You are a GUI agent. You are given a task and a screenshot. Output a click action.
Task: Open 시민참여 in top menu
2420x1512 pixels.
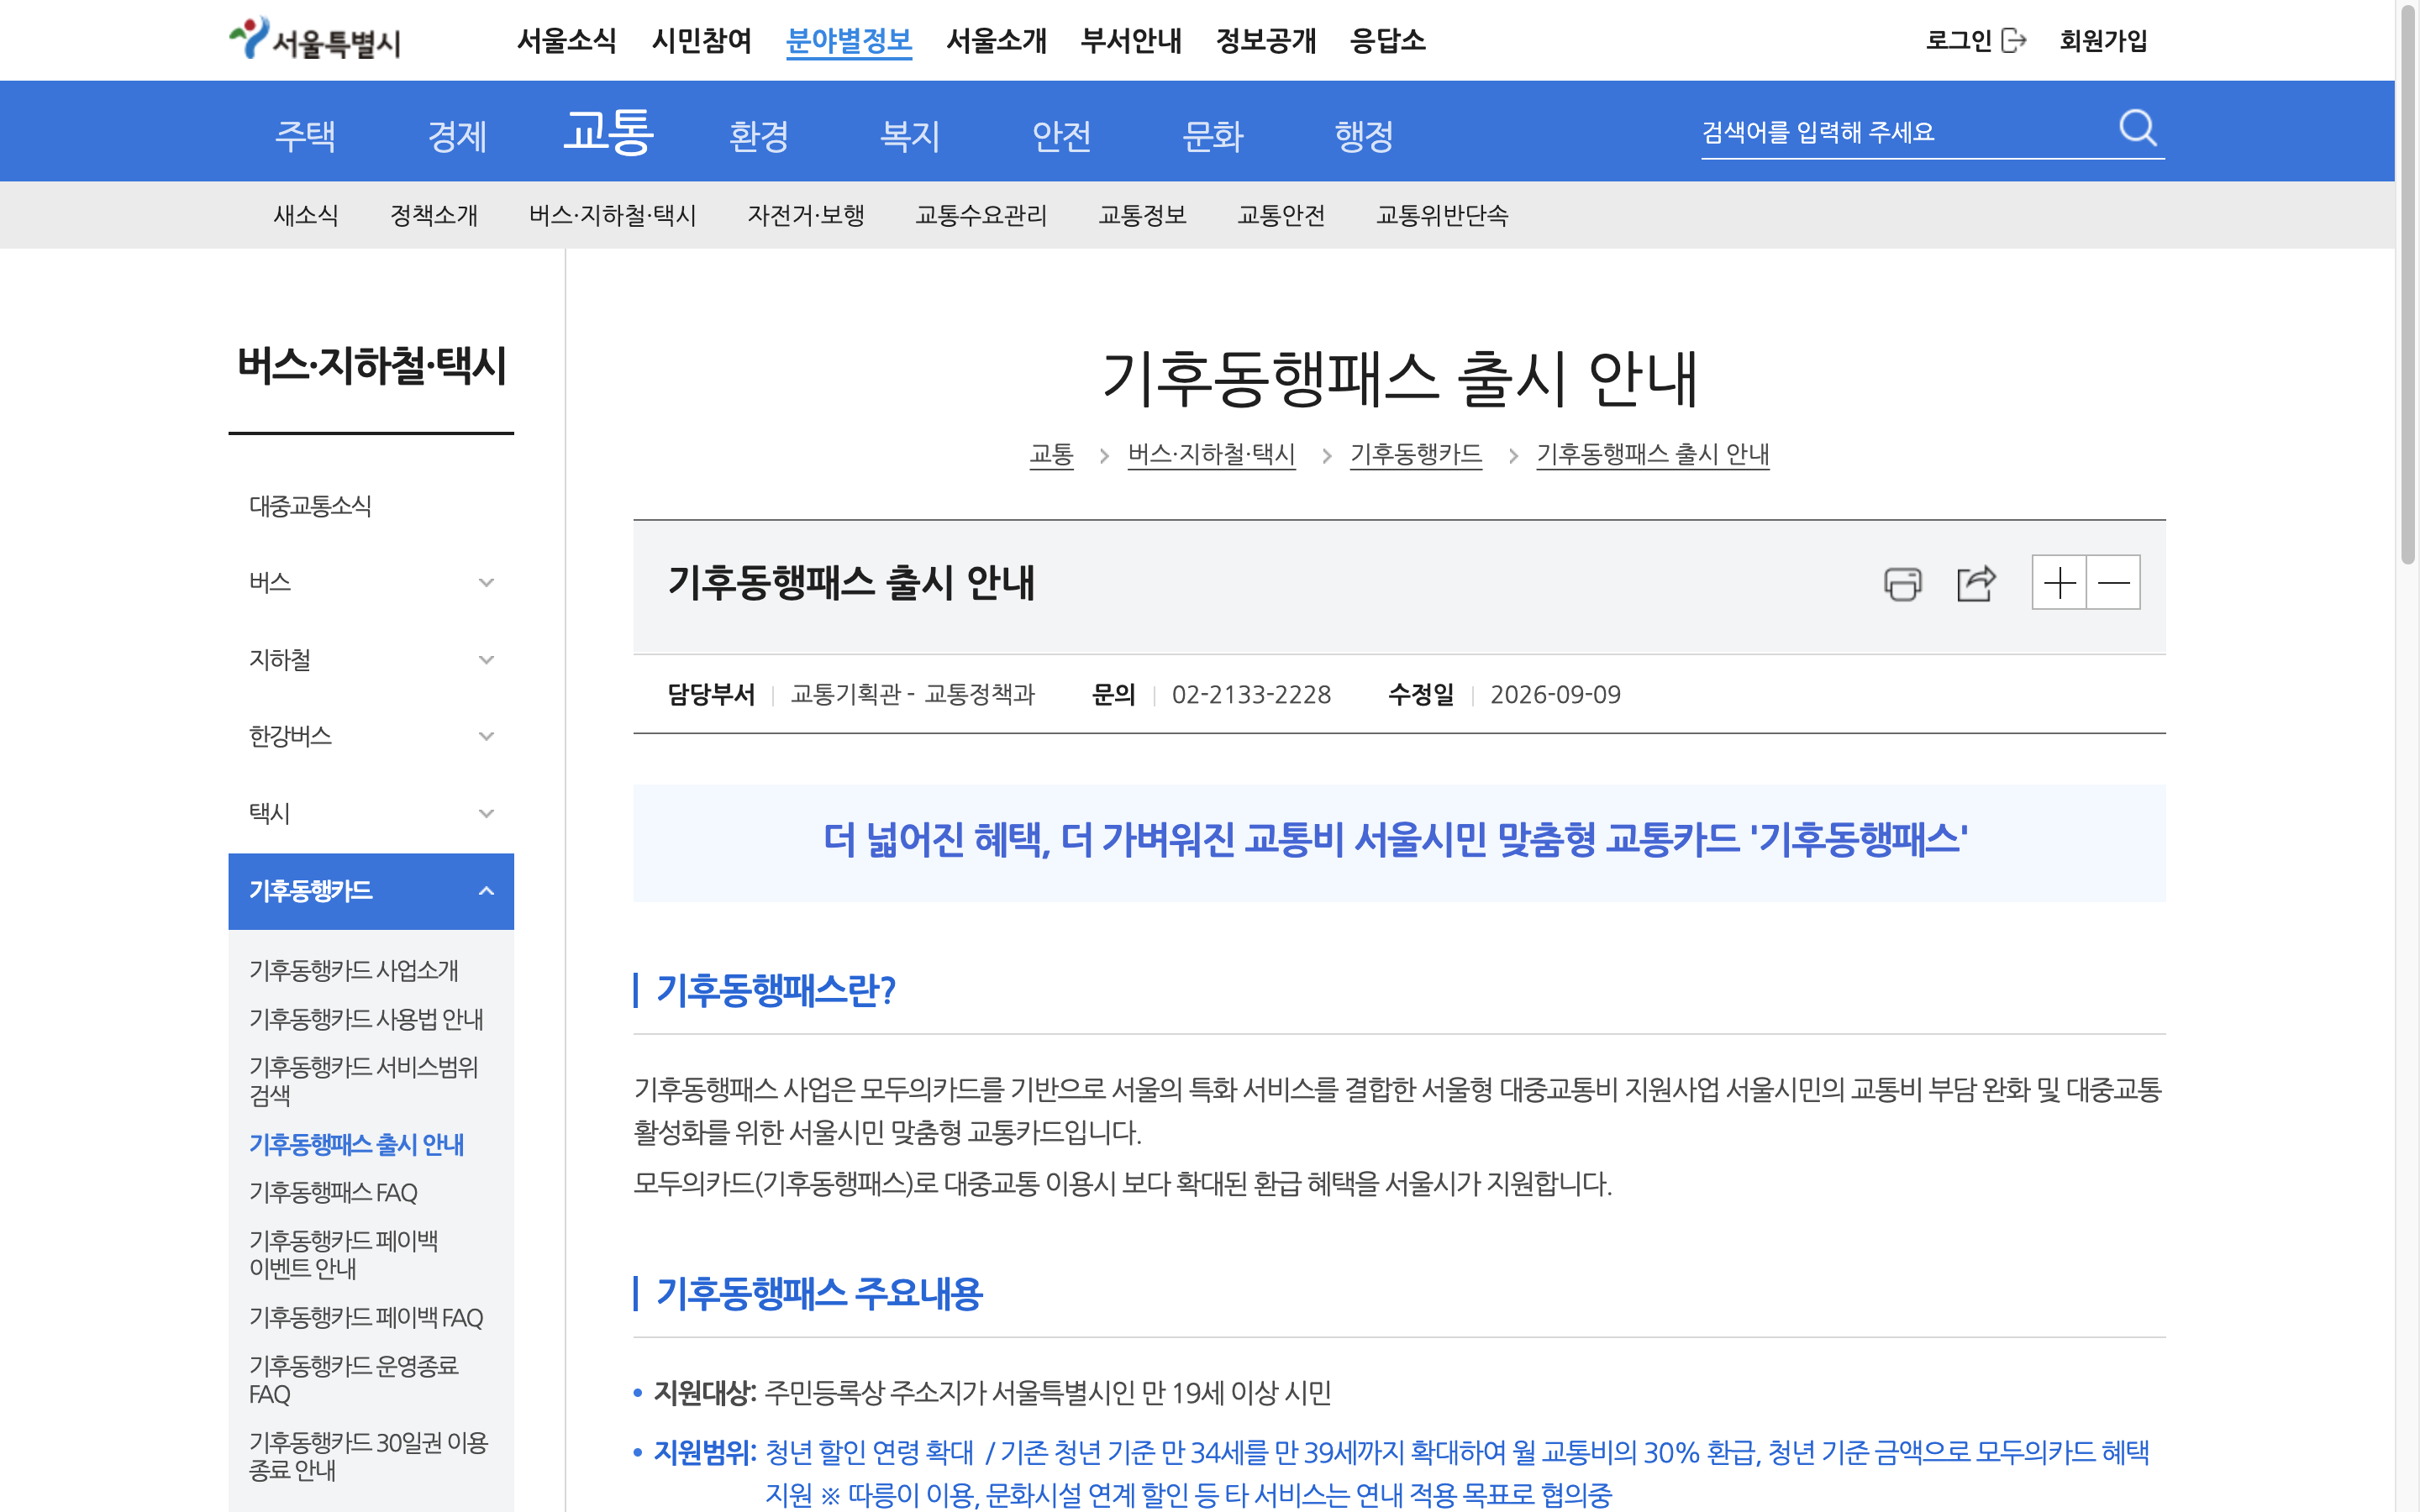701,41
